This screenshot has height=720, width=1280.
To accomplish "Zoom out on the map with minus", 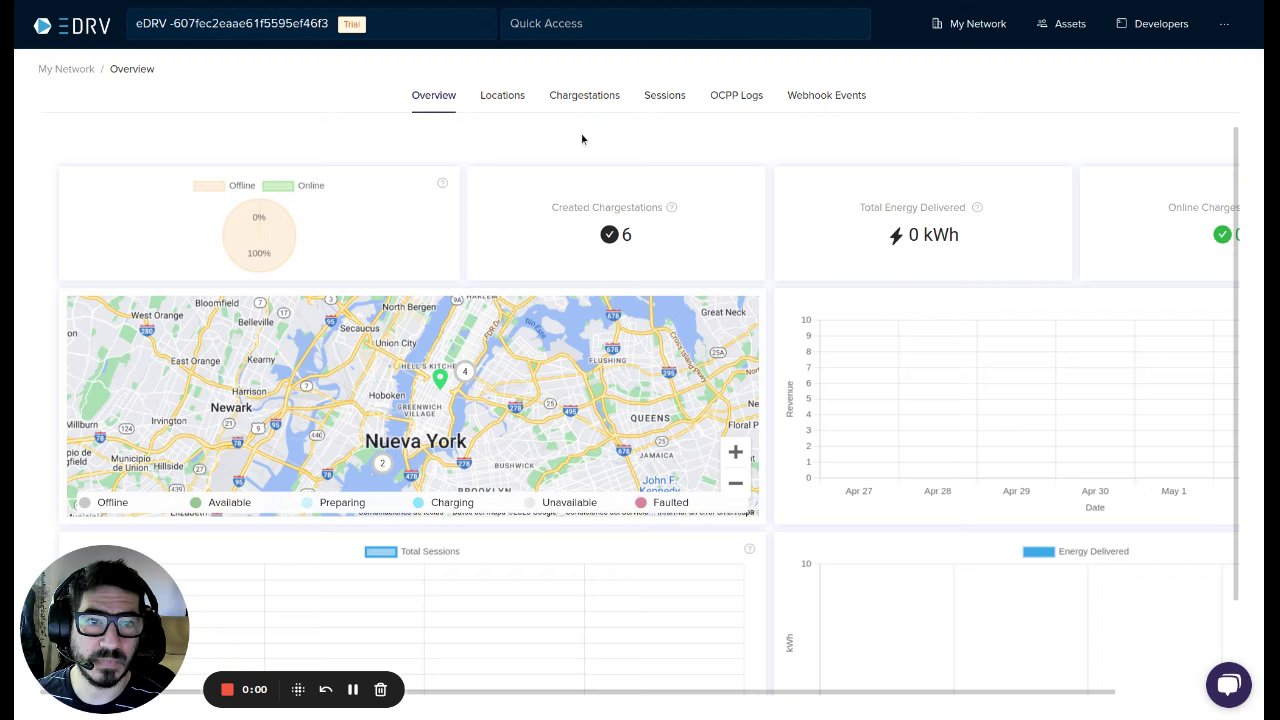I will [735, 483].
